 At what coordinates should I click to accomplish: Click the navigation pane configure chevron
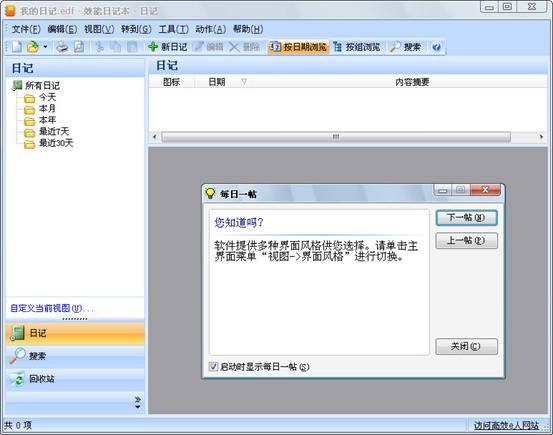point(138,403)
